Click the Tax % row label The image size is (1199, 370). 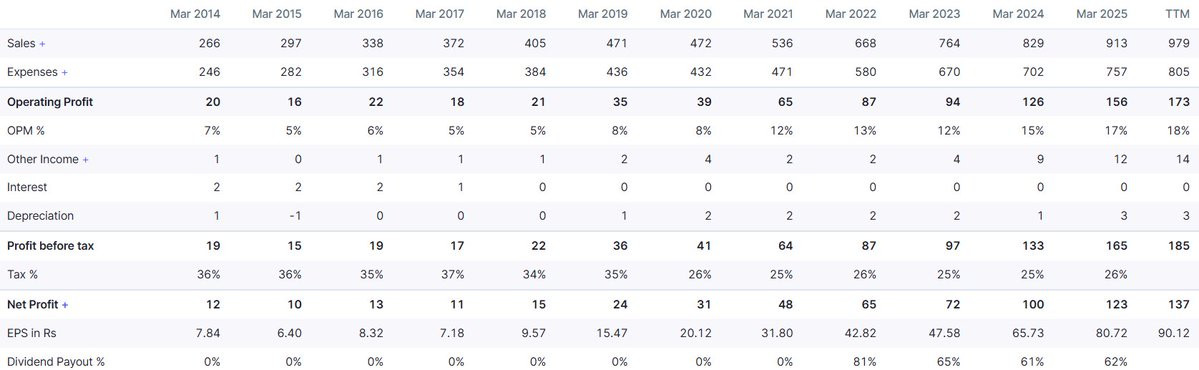[22, 274]
